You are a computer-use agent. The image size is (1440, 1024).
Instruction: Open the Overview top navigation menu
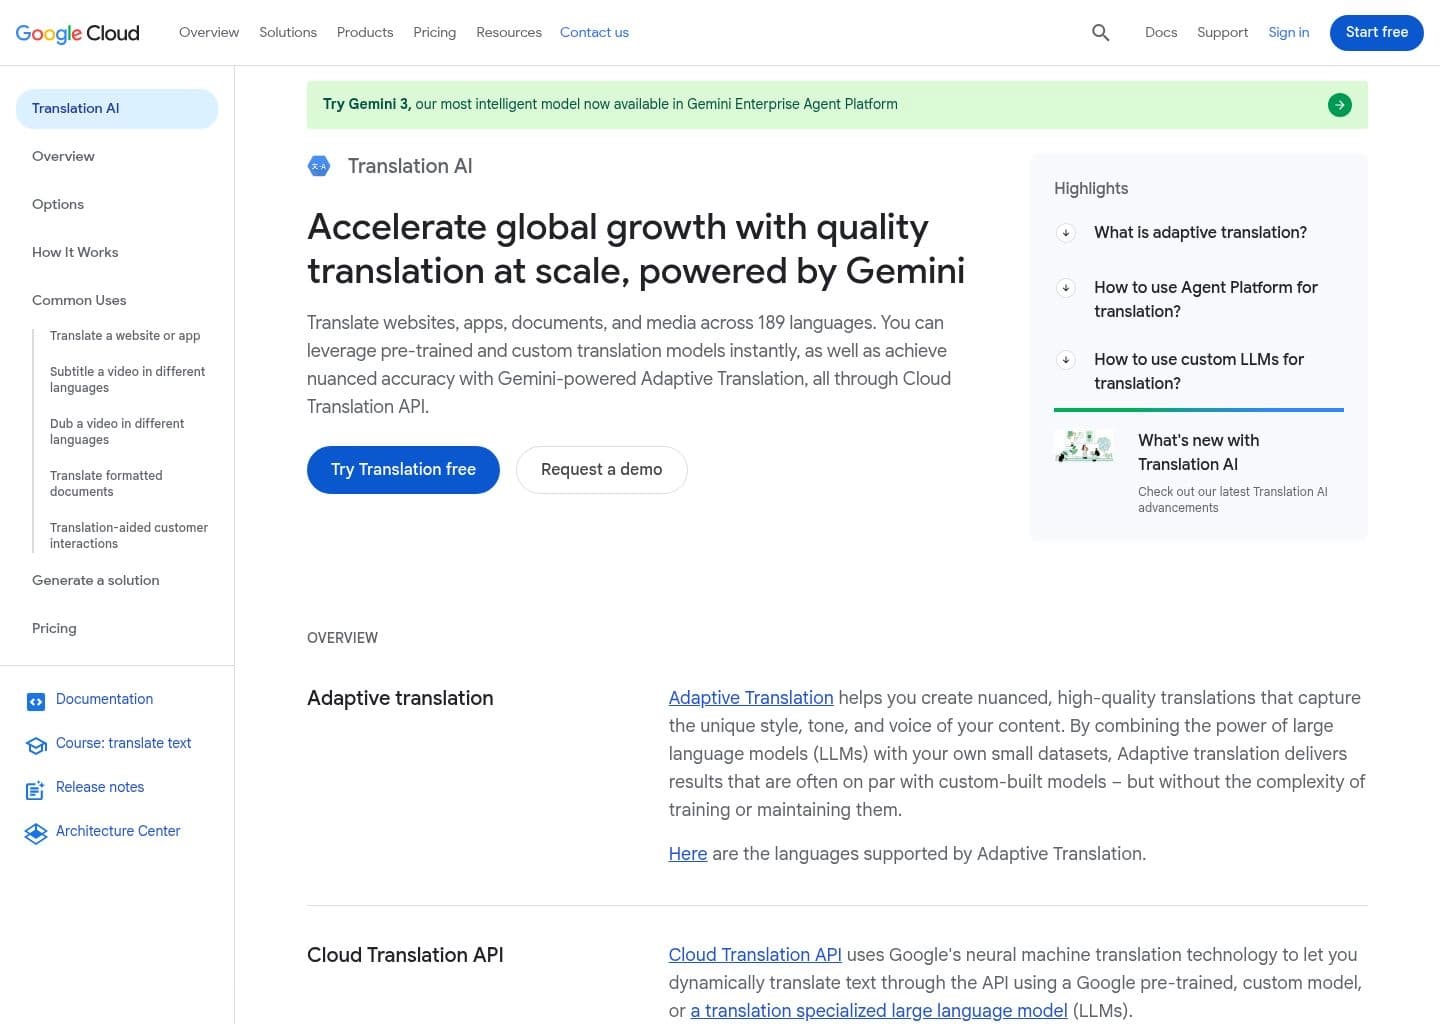point(209,32)
